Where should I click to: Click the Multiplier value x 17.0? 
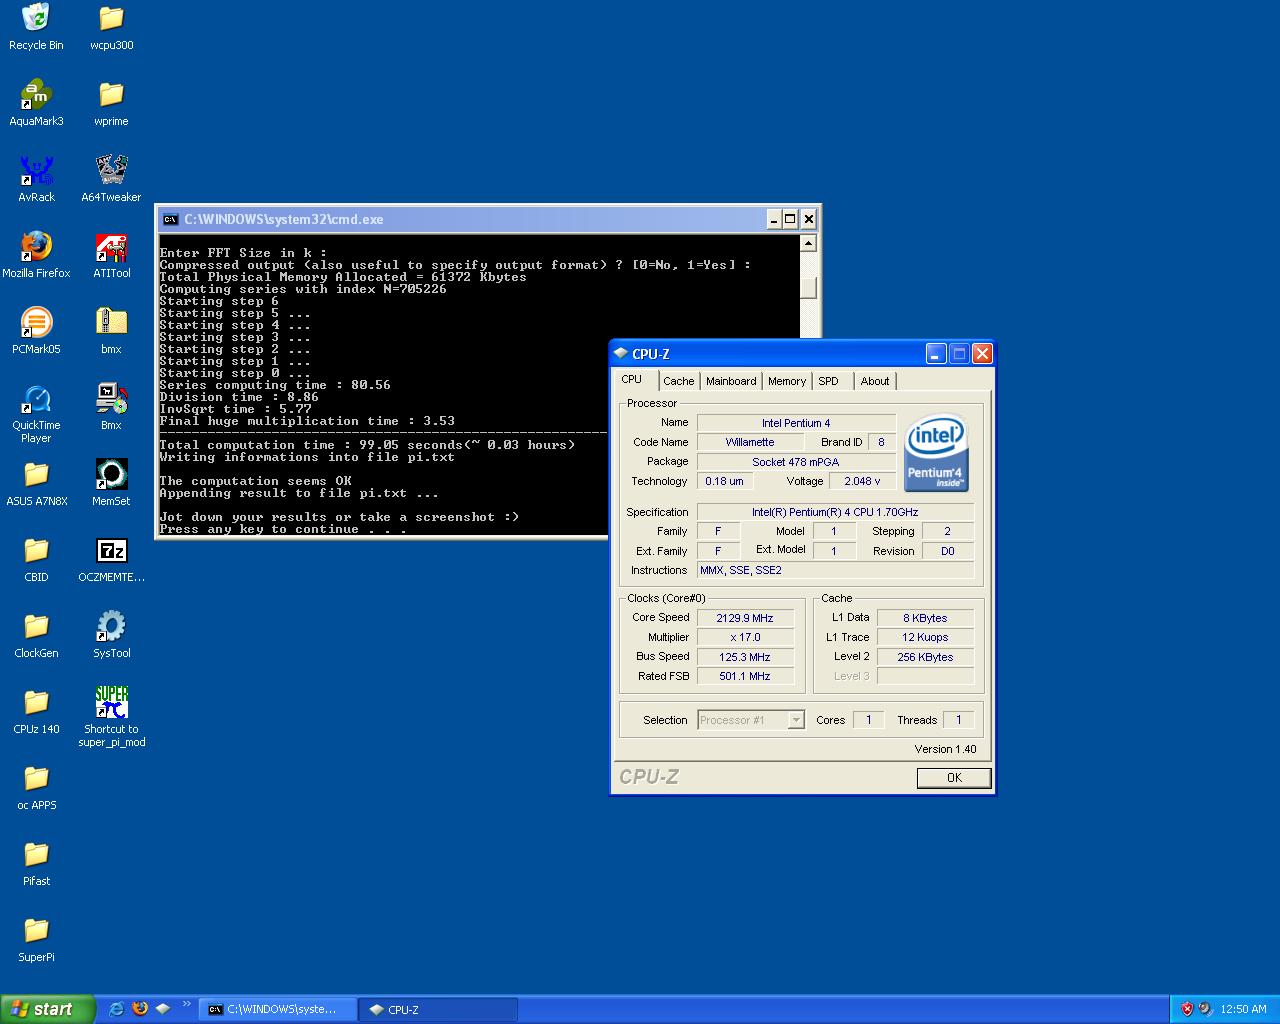746,637
